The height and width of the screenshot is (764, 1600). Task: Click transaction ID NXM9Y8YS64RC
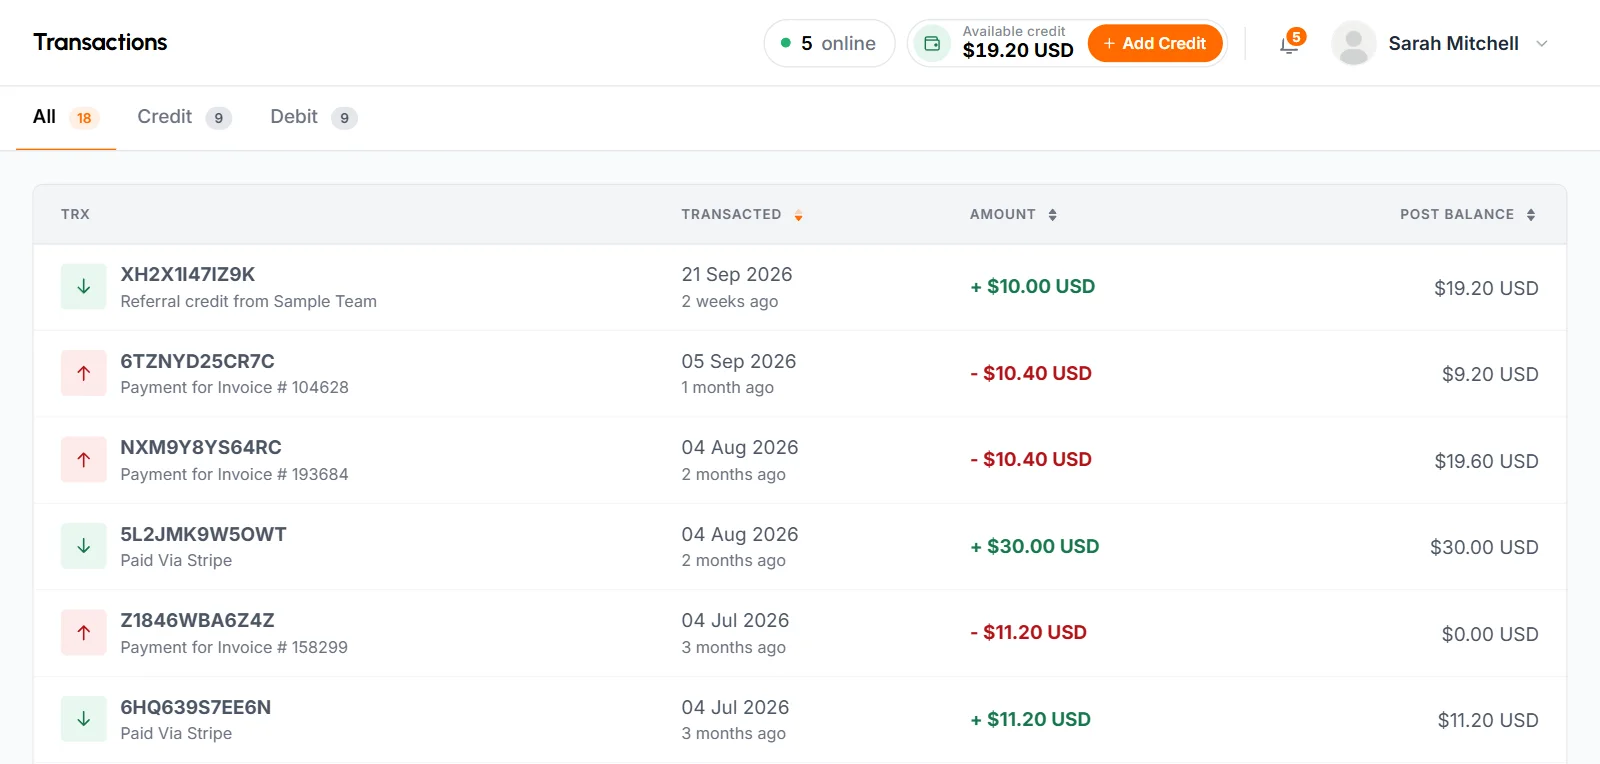tap(201, 447)
